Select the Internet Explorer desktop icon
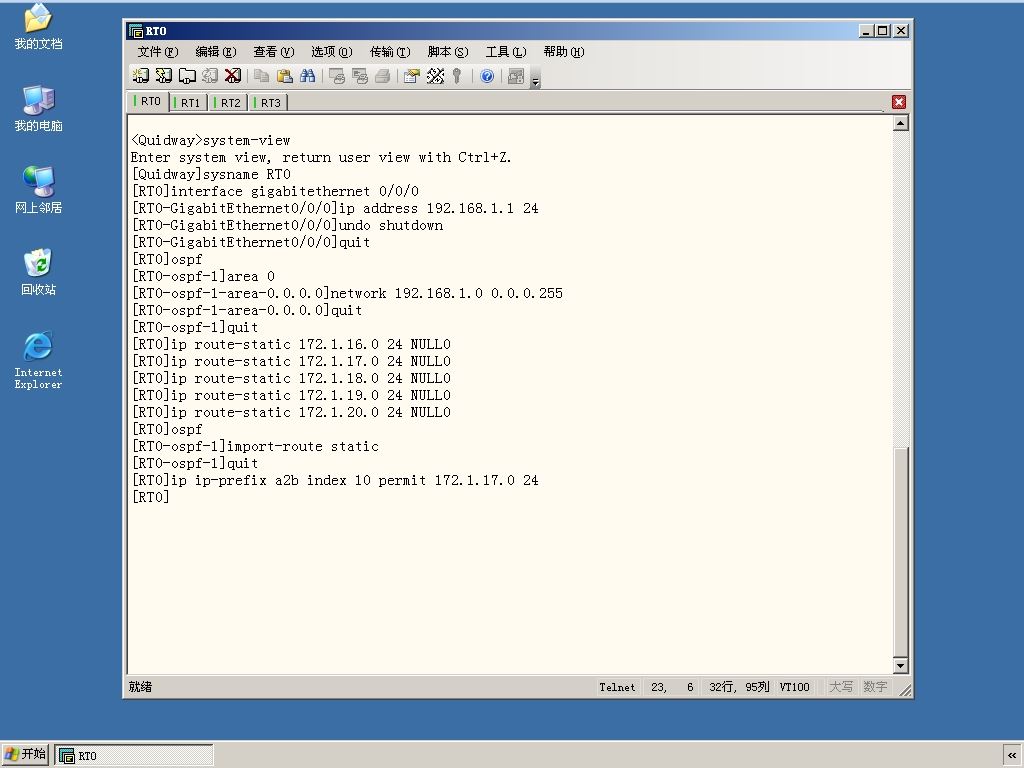 (x=39, y=360)
